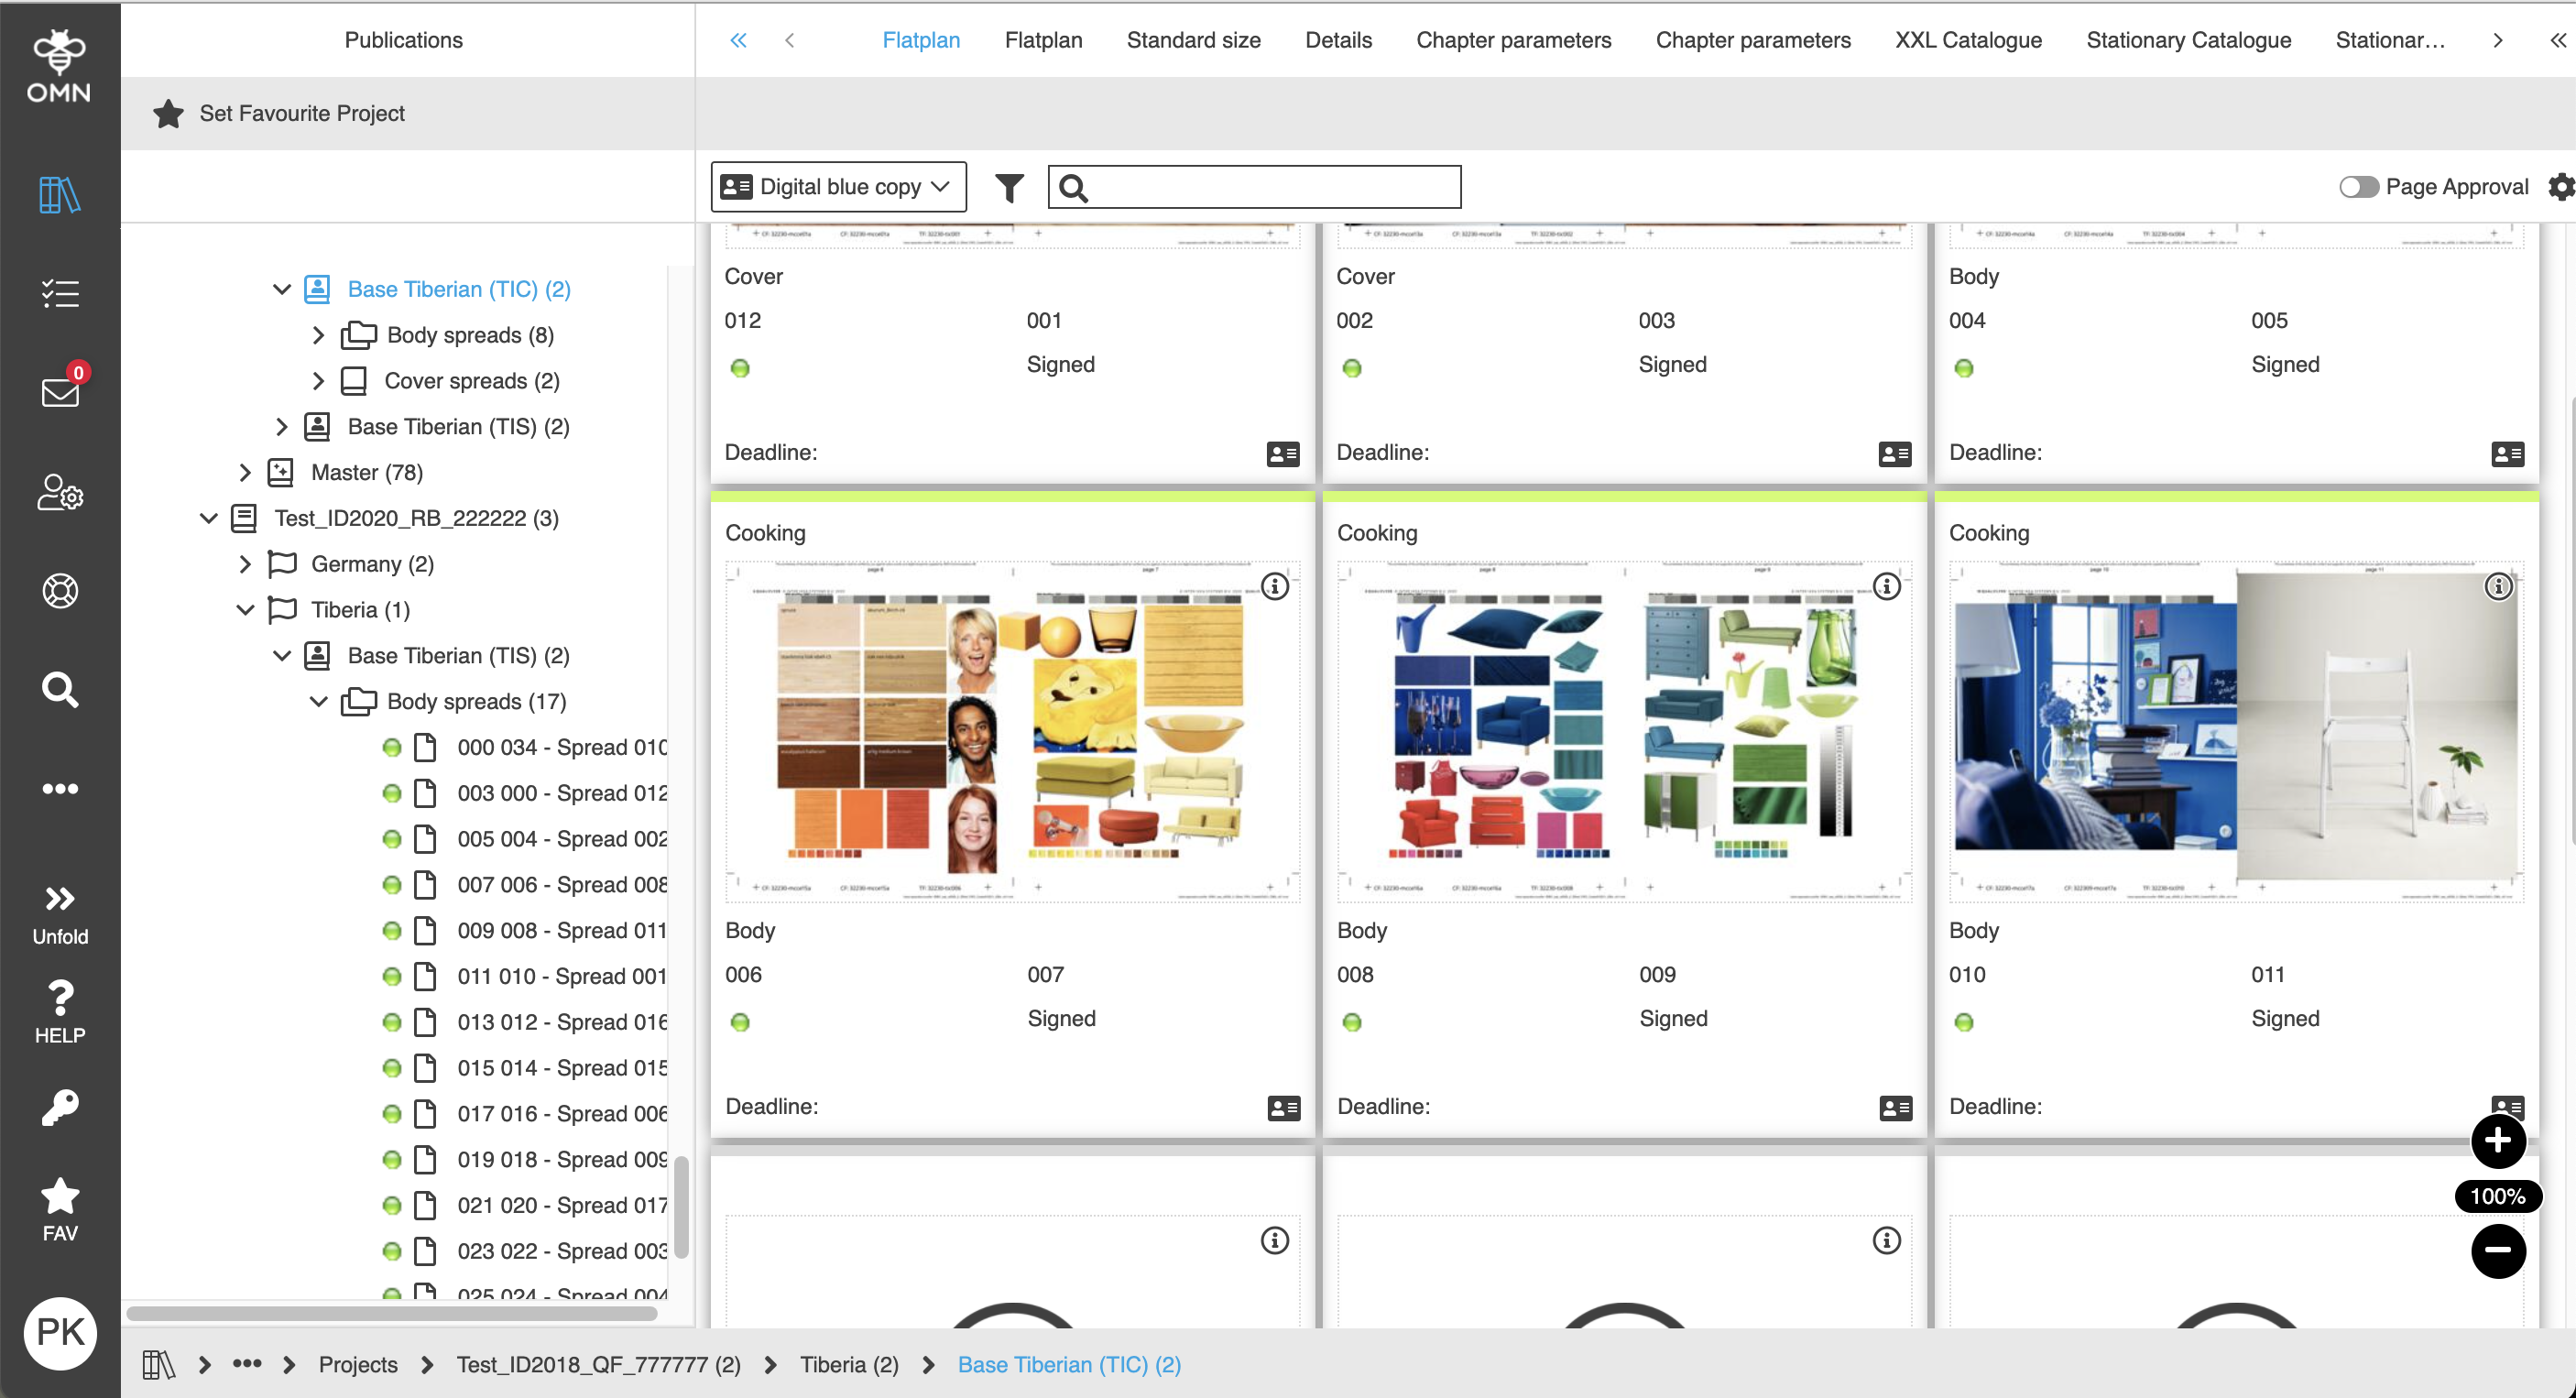The height and width of the screenshot is (1398, 2576).
Task: Click the zoom in plus button
Action: (2497, 1140)
